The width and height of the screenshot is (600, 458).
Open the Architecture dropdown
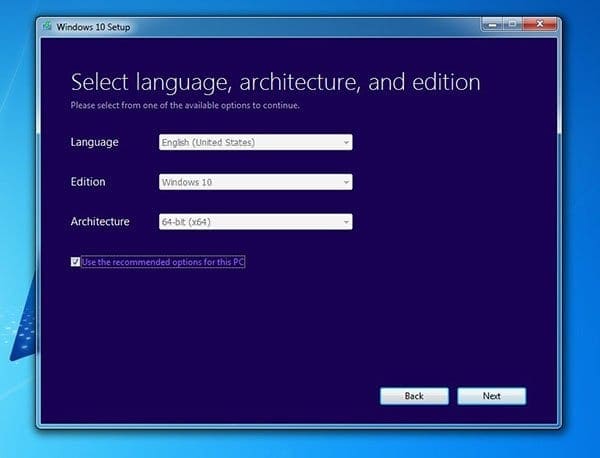coord(256,222)
